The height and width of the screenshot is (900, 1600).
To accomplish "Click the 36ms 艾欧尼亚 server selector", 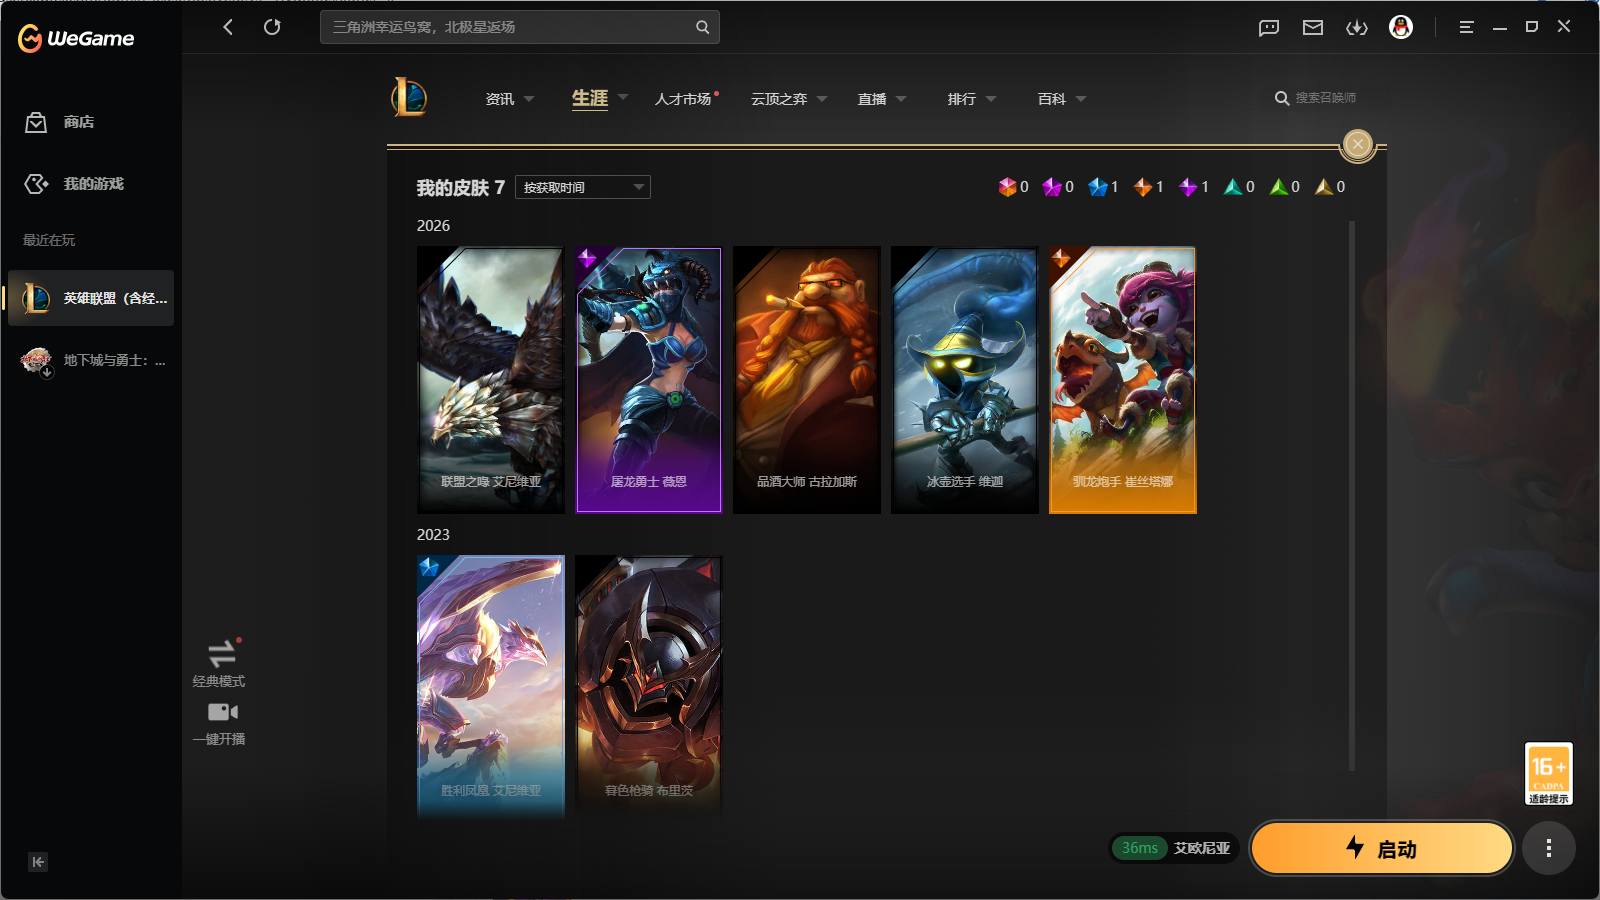I will point(1175,848).
